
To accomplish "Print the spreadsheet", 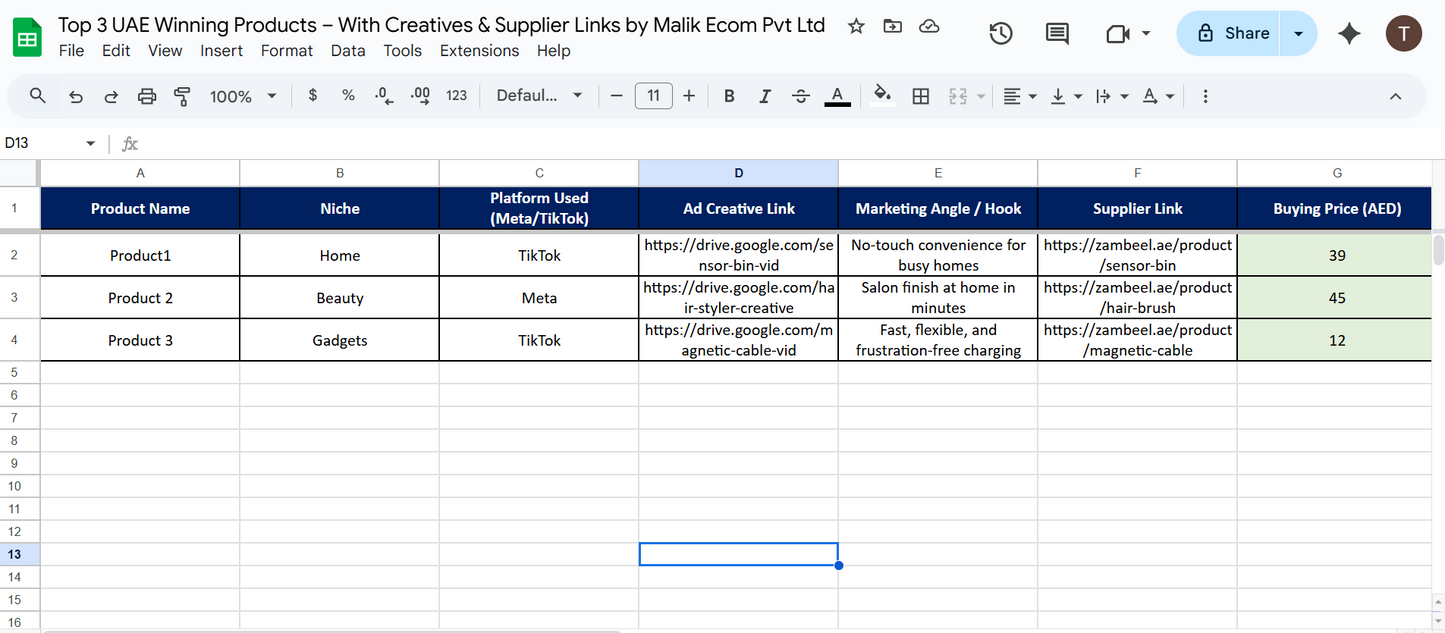I will (147, 96).
